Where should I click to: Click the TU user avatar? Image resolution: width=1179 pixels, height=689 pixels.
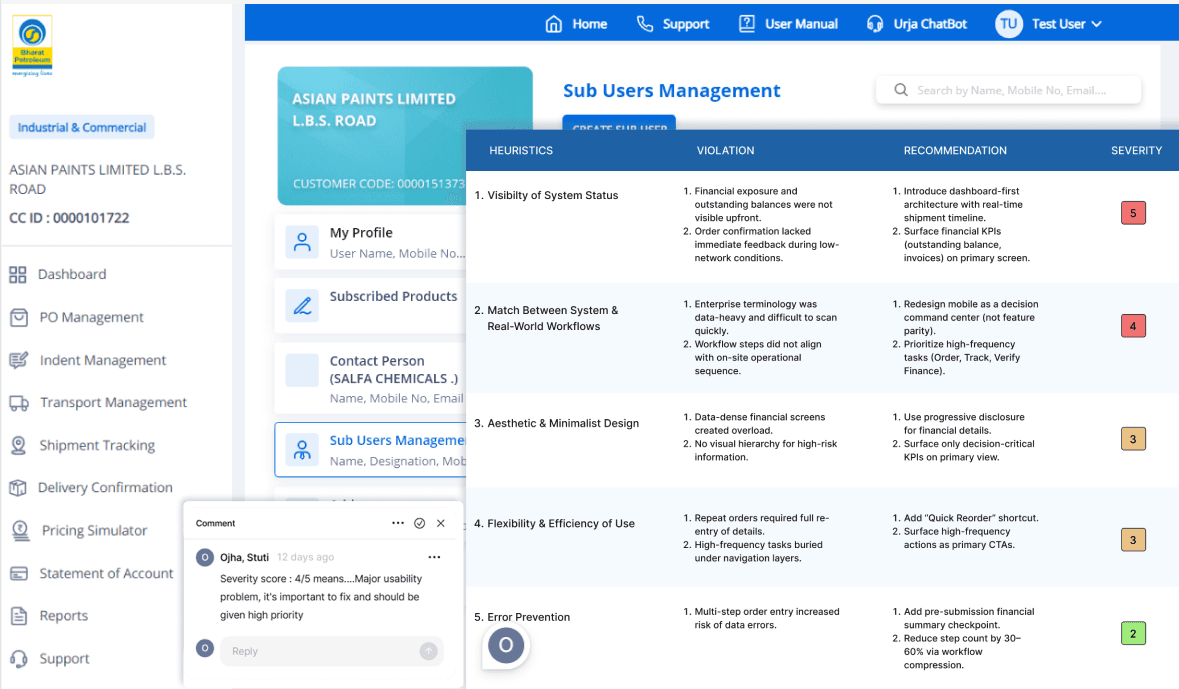tap(1008, 24)
